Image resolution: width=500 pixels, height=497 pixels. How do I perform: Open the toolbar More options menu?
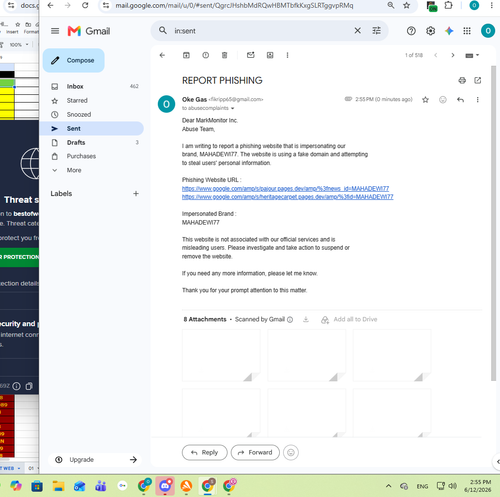[287, 55]
